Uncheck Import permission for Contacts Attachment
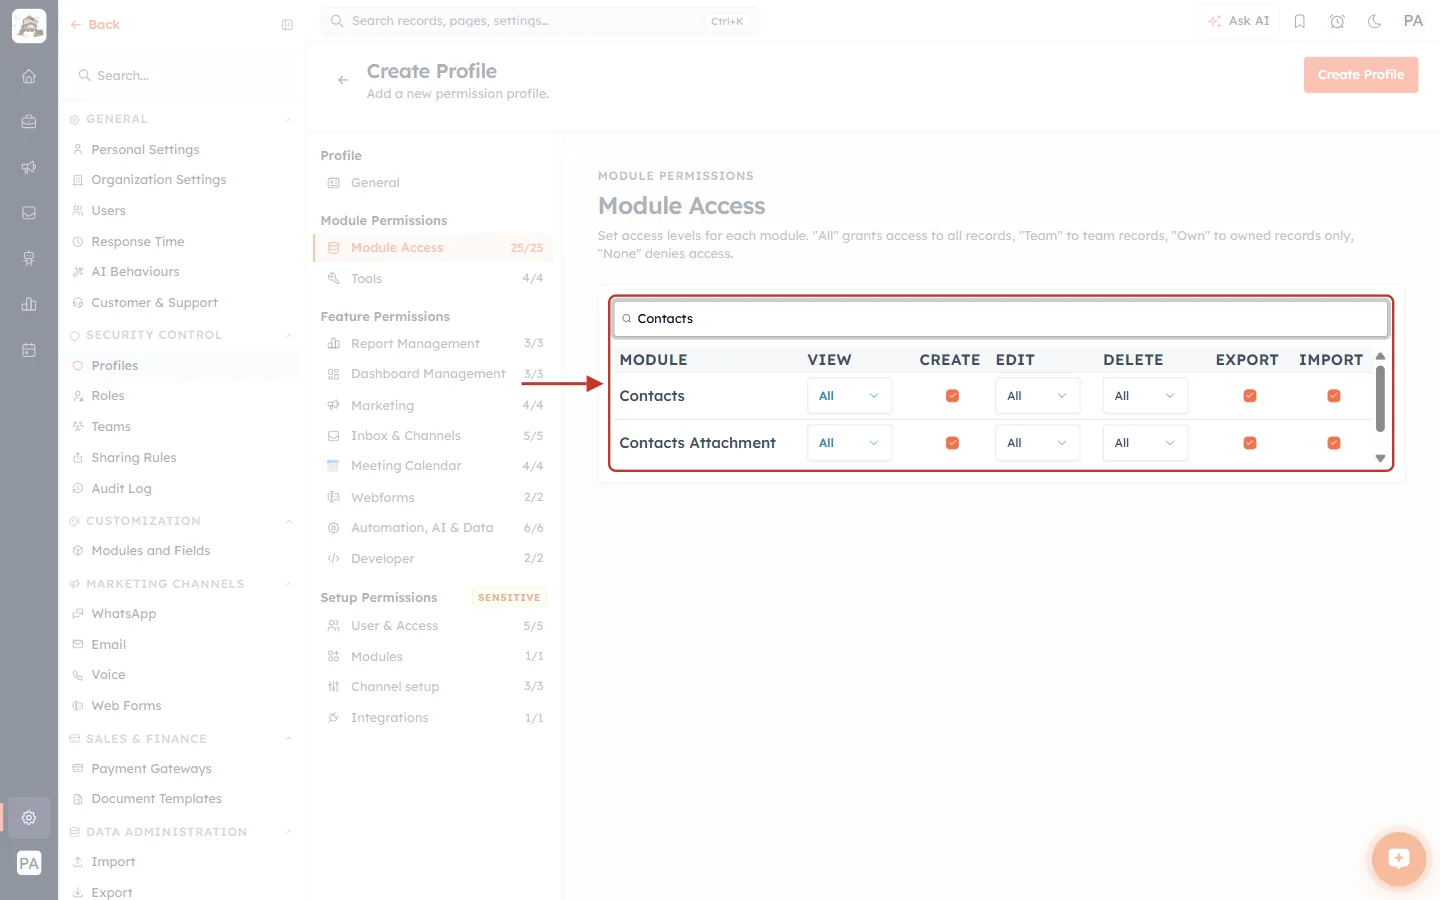 [1334, 443]
